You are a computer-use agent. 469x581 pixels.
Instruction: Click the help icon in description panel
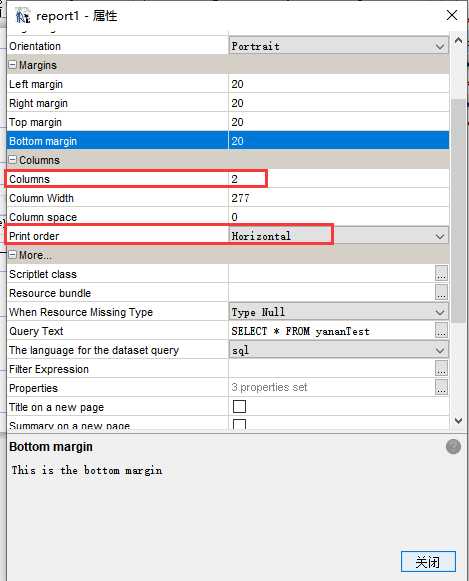coord(453,446)
